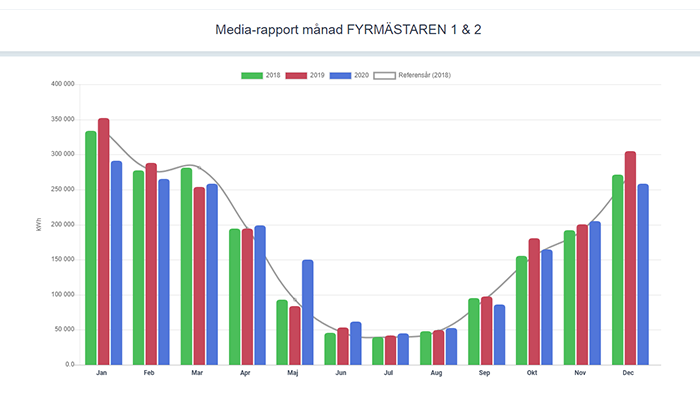Click the kWh y-axis label
Viewport: 700px width, 400px height.
[38, 225]
